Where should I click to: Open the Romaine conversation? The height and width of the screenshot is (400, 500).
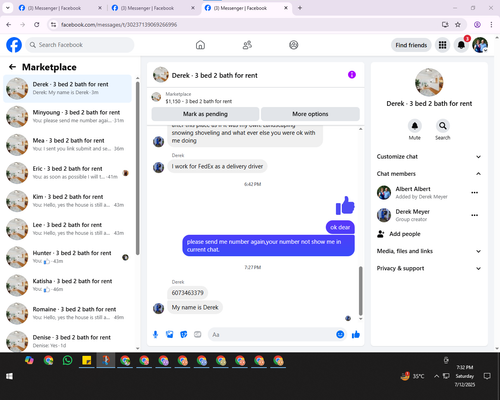(x=67, y=313)
